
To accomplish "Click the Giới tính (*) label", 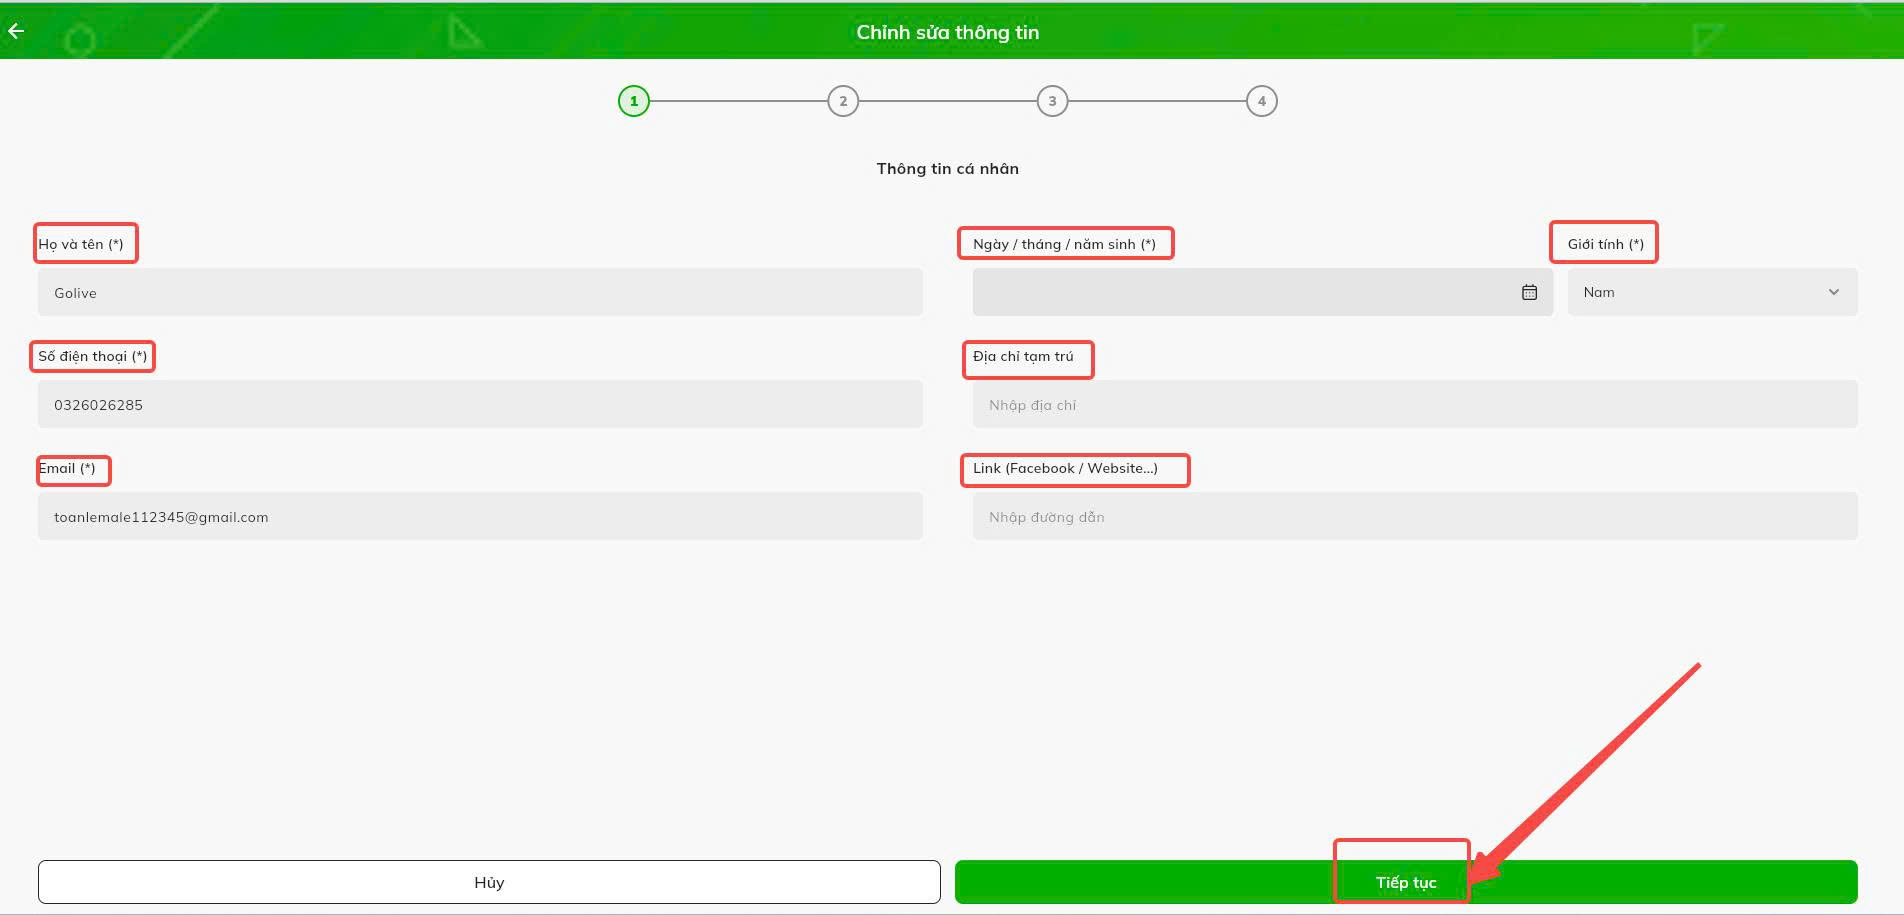I will coord(1606,244).
